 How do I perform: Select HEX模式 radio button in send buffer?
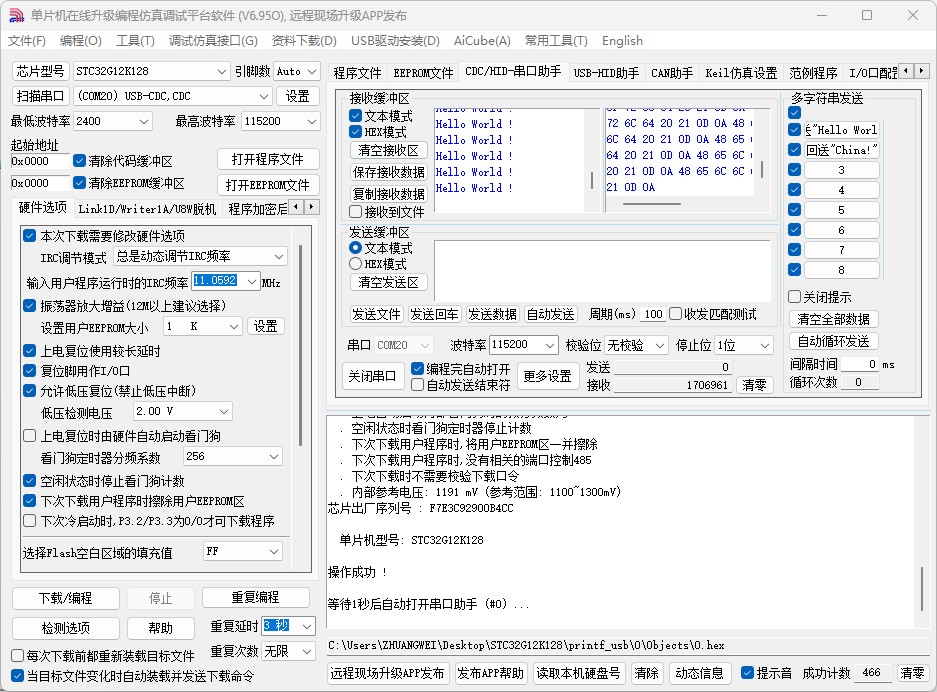[x=355, y=264]
